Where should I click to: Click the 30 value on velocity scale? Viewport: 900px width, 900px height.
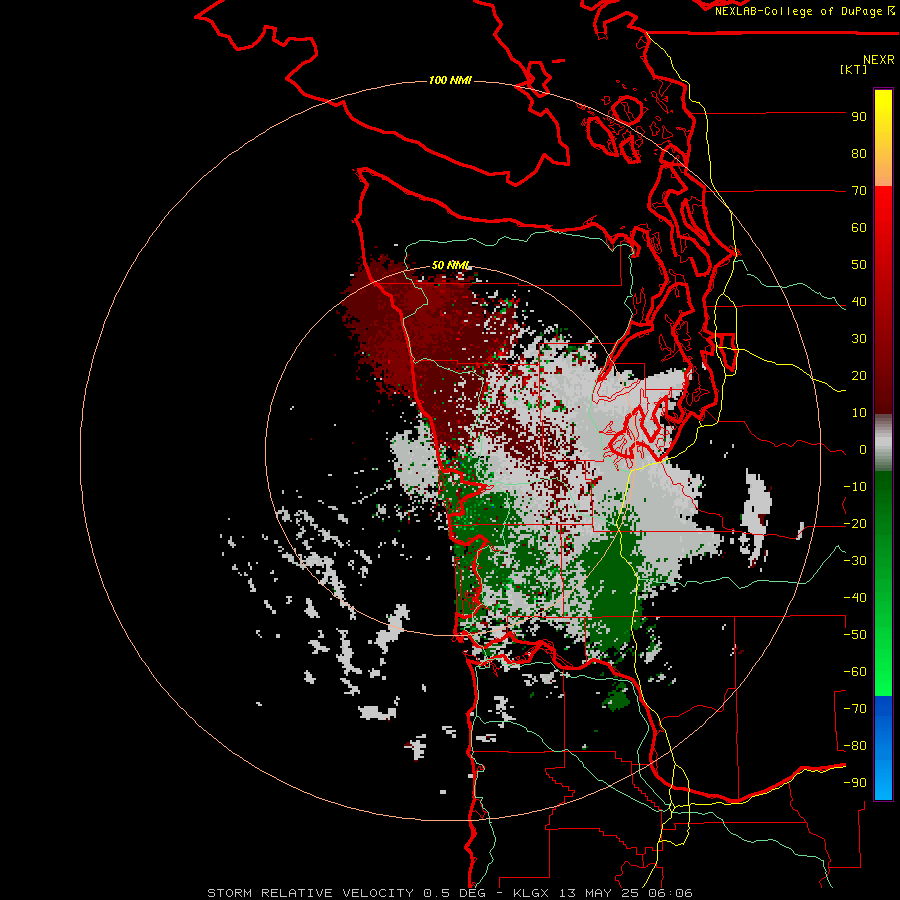coord(859,339)
